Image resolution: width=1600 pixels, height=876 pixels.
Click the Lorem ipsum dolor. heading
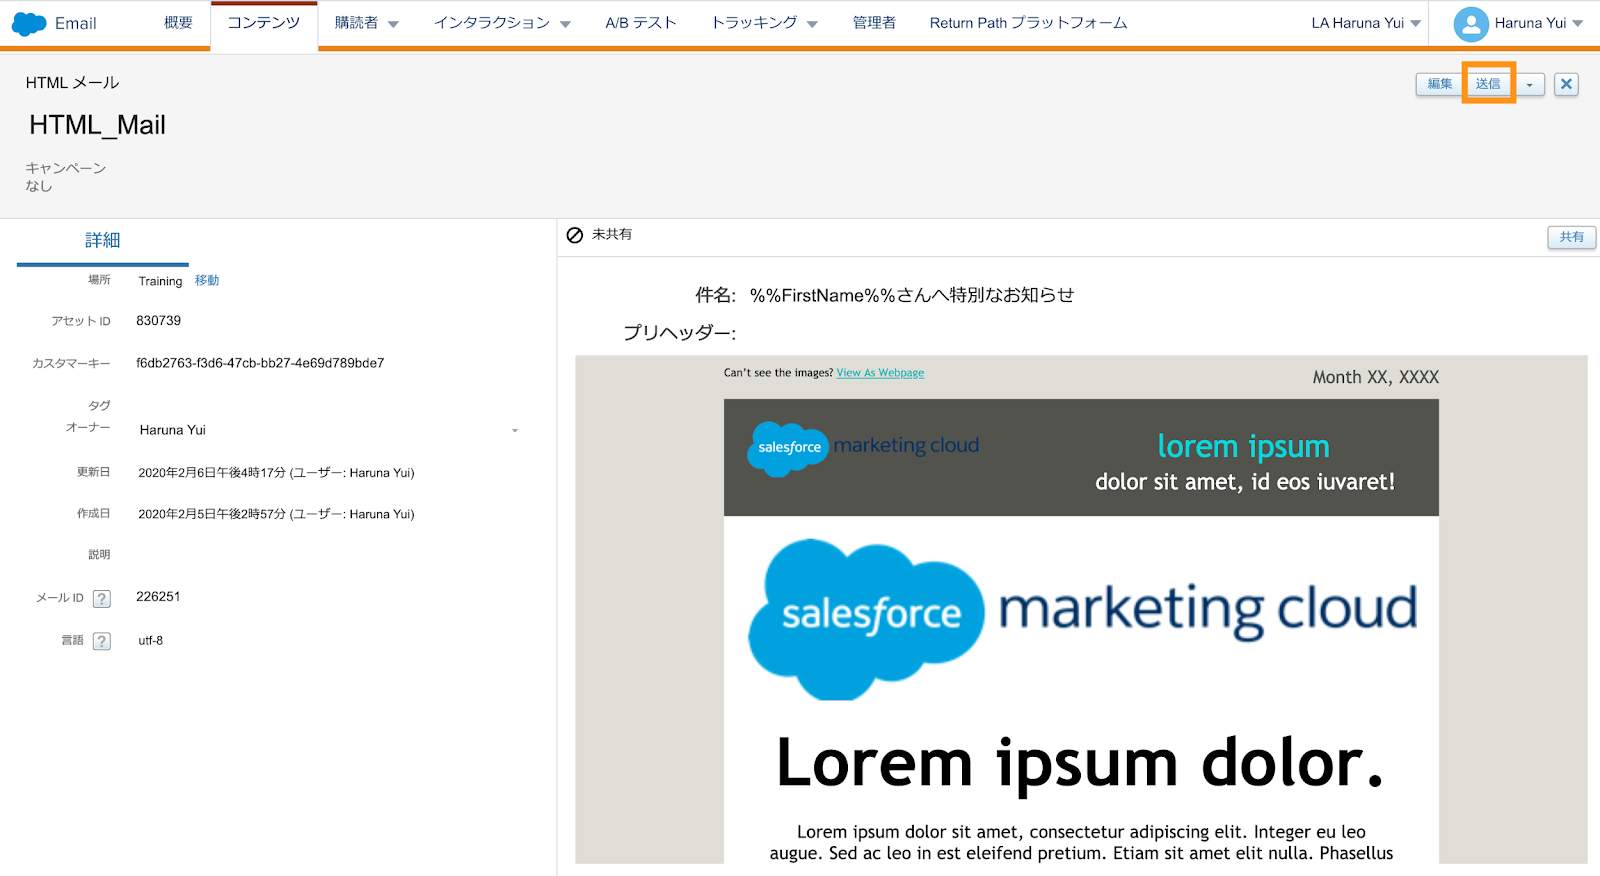(x=1081, y=763)
